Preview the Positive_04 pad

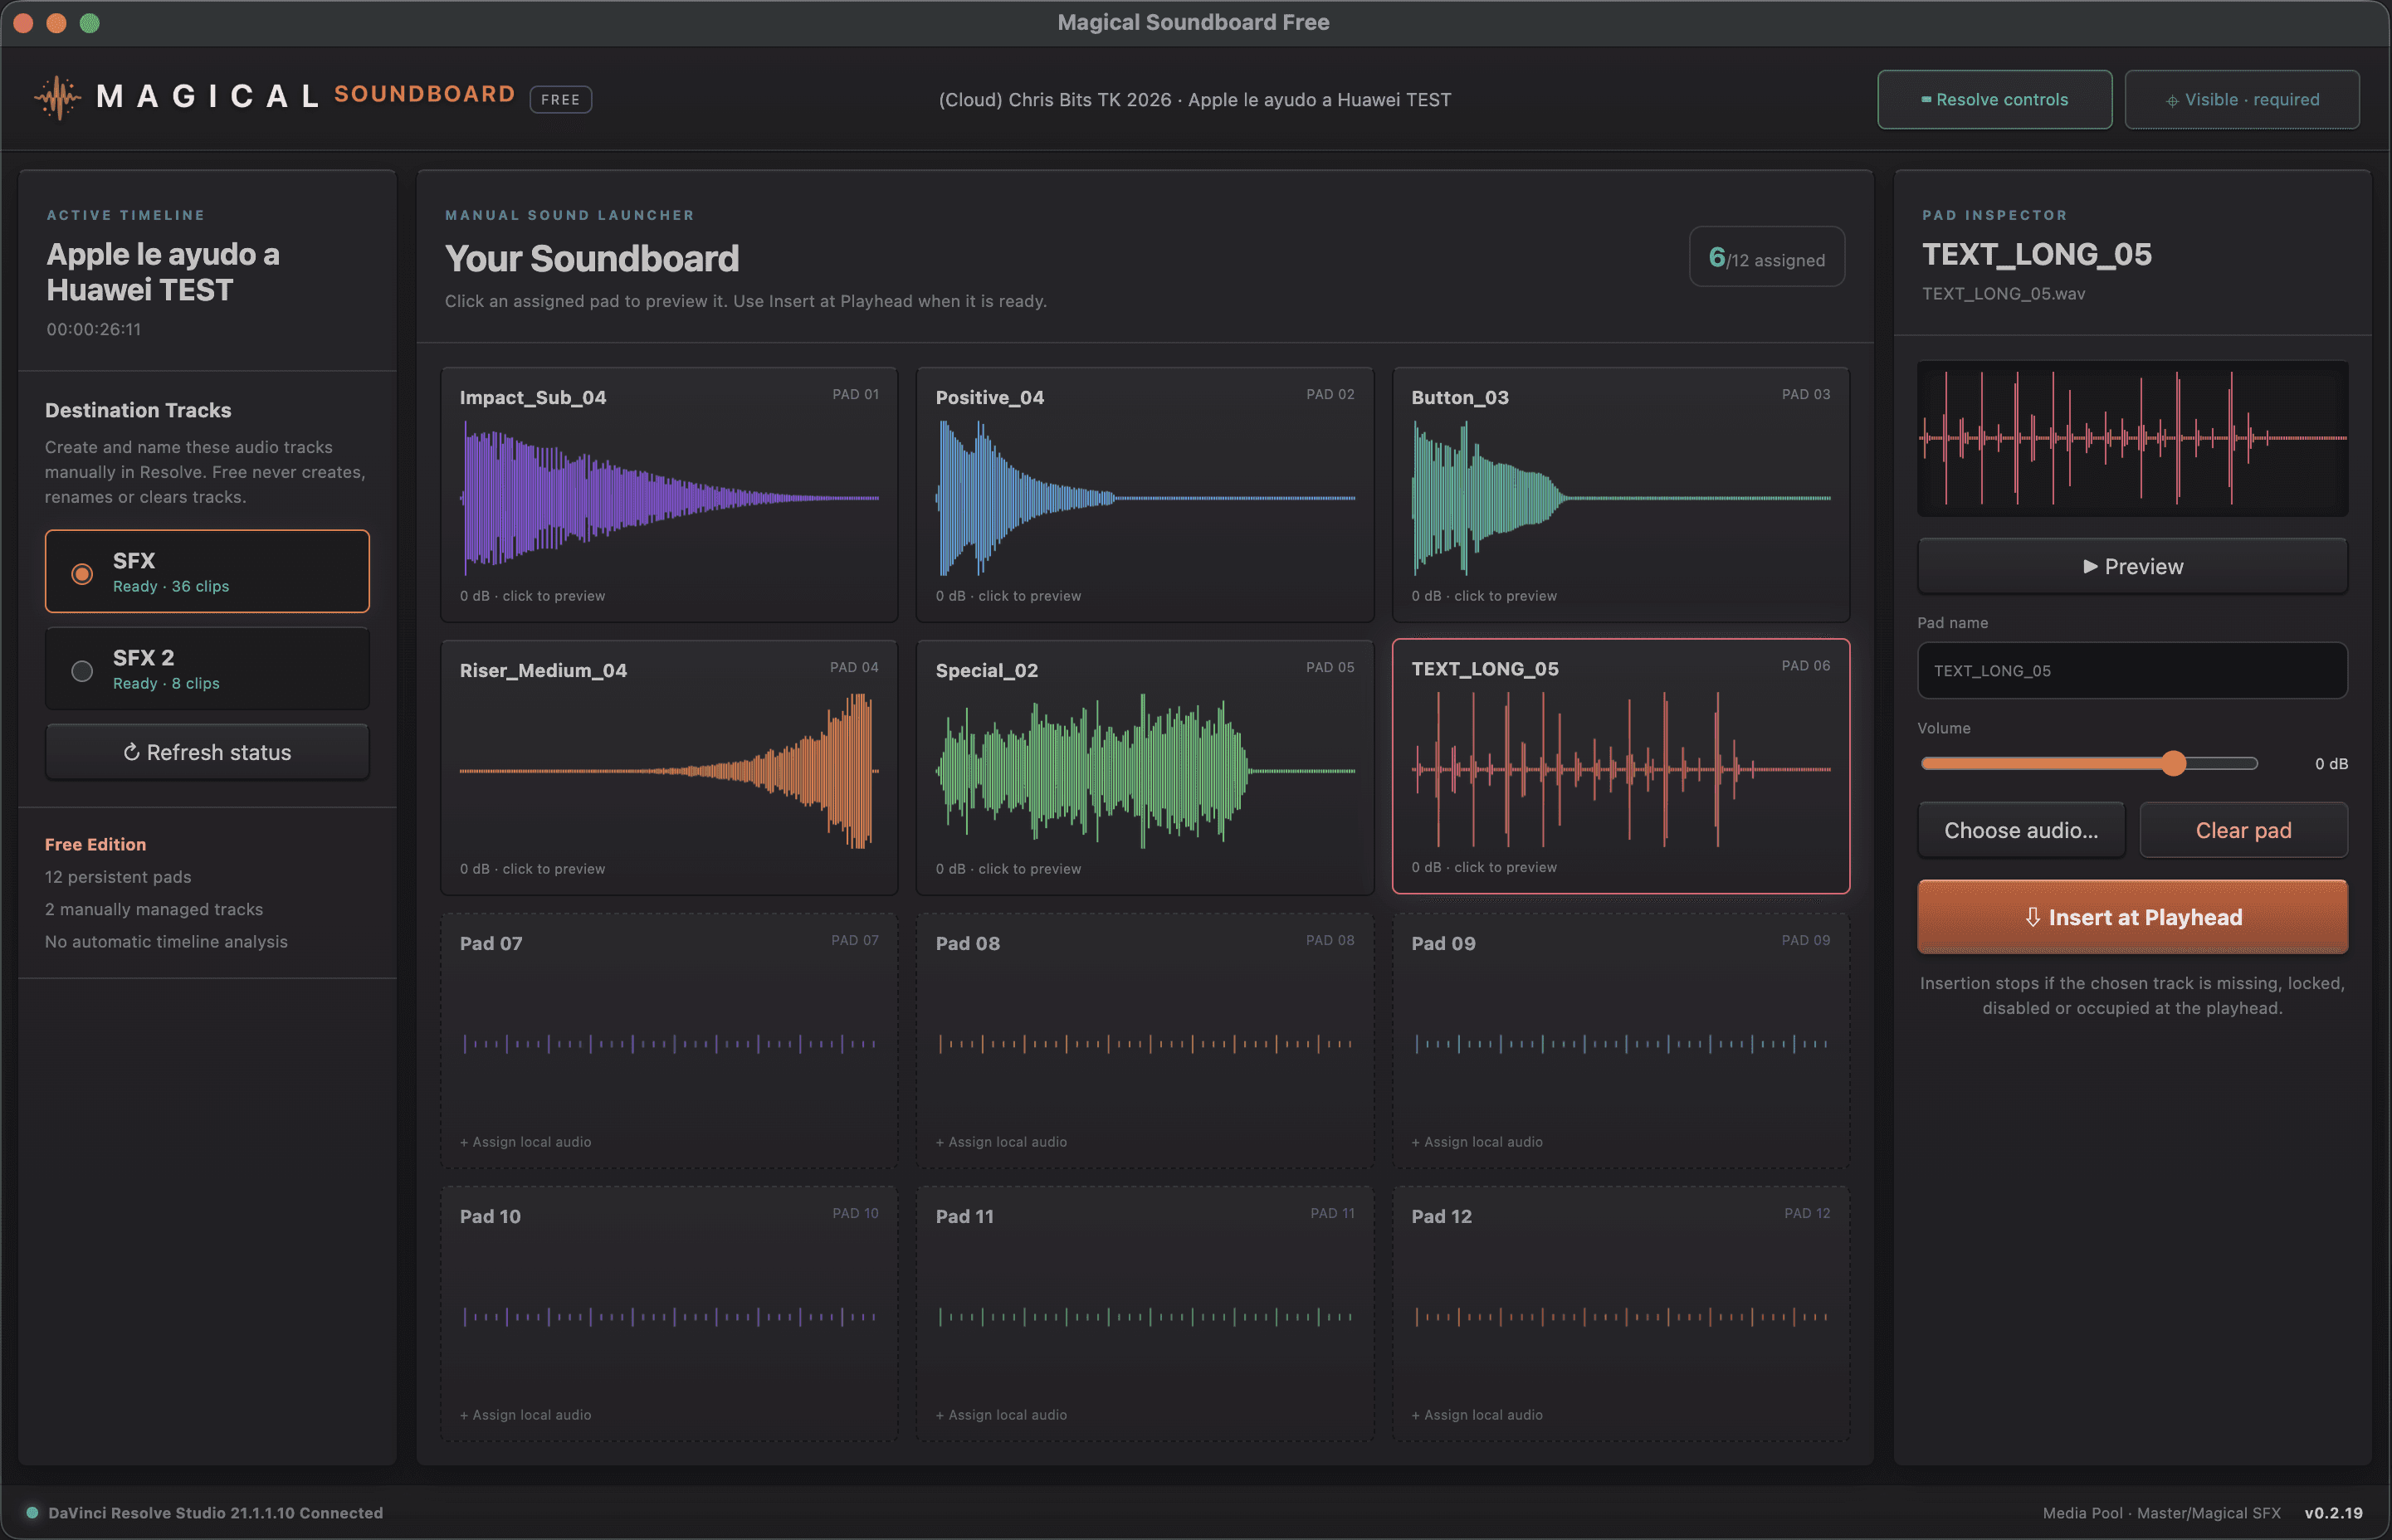[x=1145, y=495]
